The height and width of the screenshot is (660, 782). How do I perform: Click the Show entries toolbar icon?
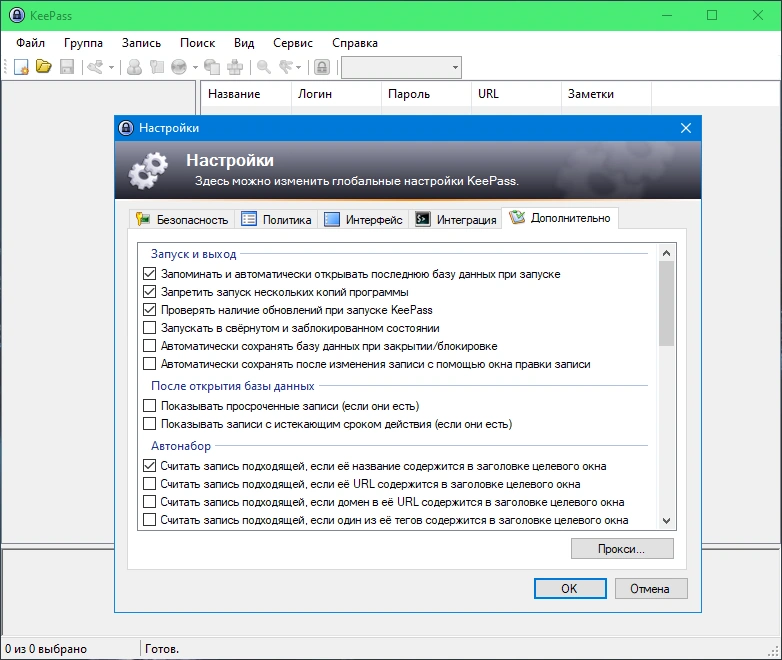(x=286, y=67)
